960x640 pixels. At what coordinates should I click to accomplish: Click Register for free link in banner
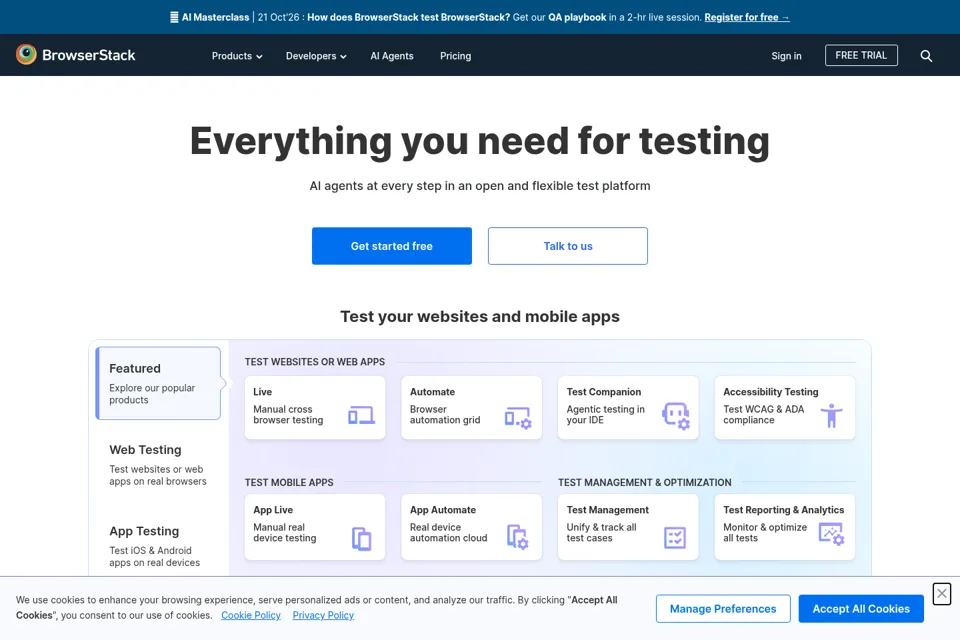click(x=747, y=17)
